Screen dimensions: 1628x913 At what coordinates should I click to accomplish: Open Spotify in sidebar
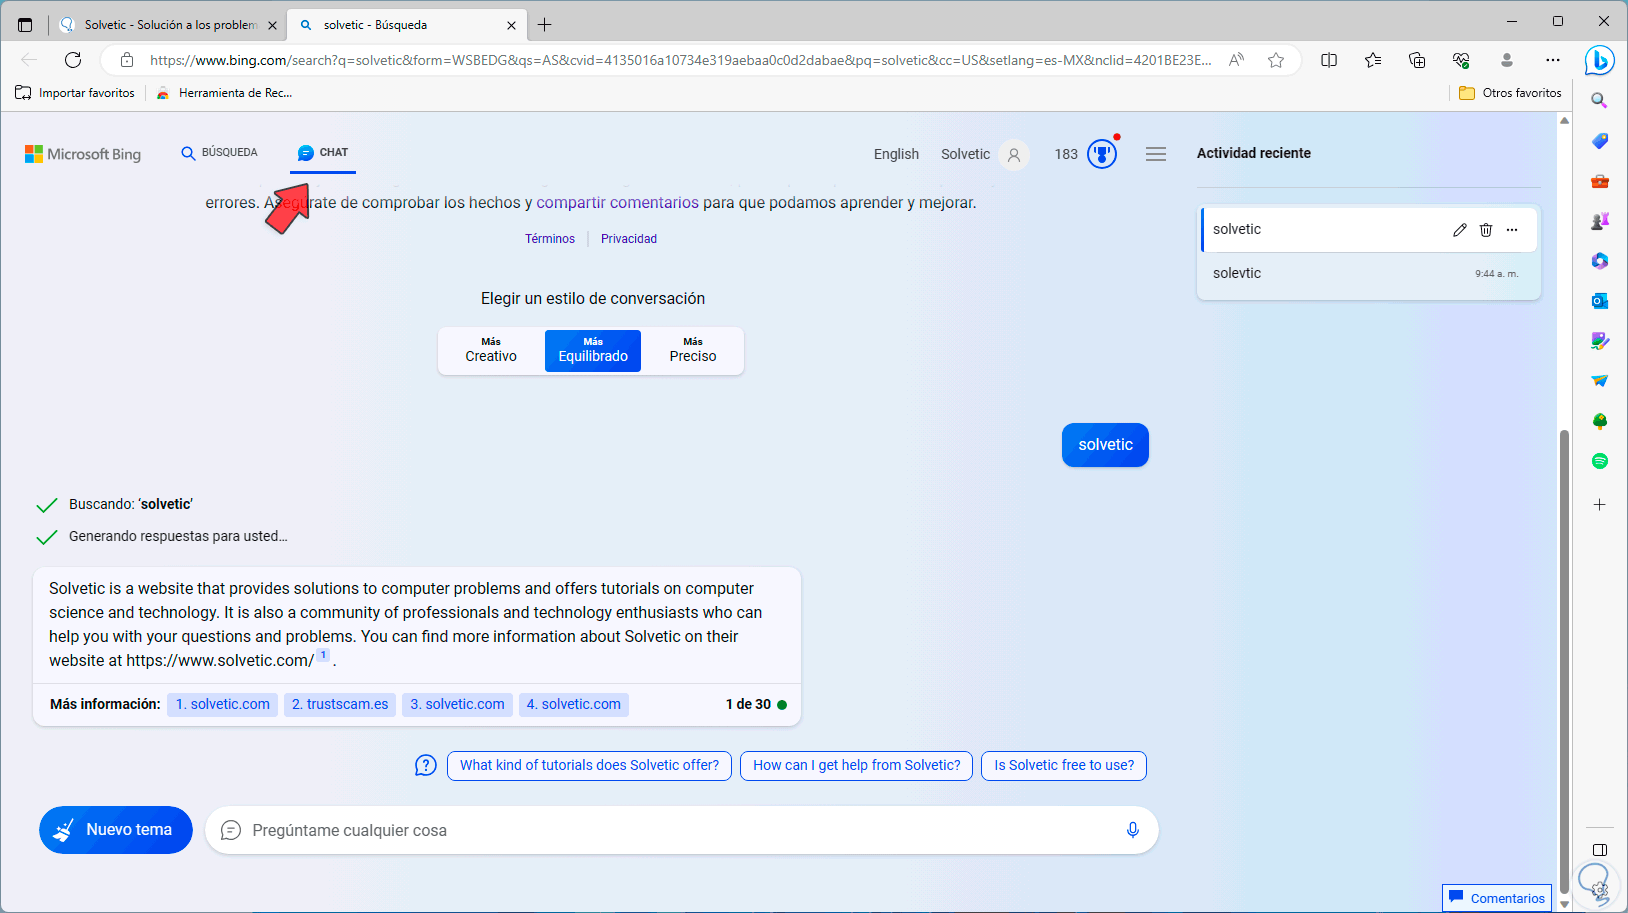click(1600, 461)
